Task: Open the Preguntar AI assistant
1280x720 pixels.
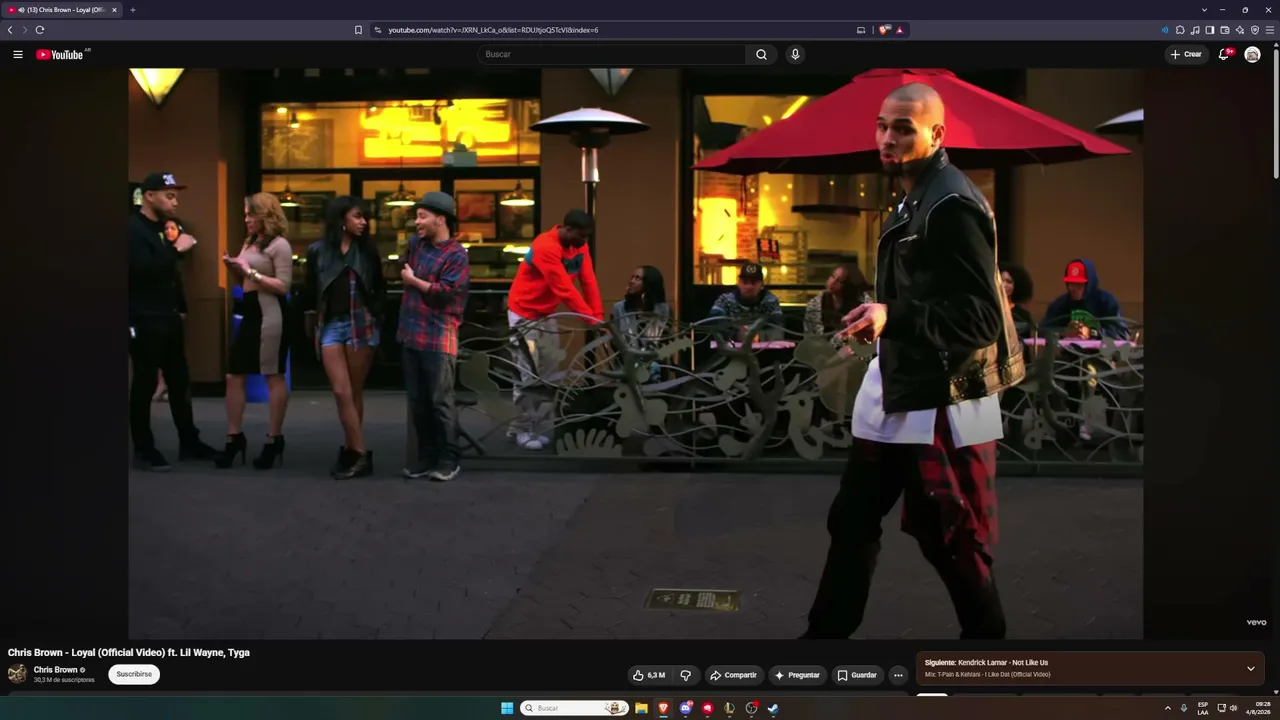Action: 797,675
